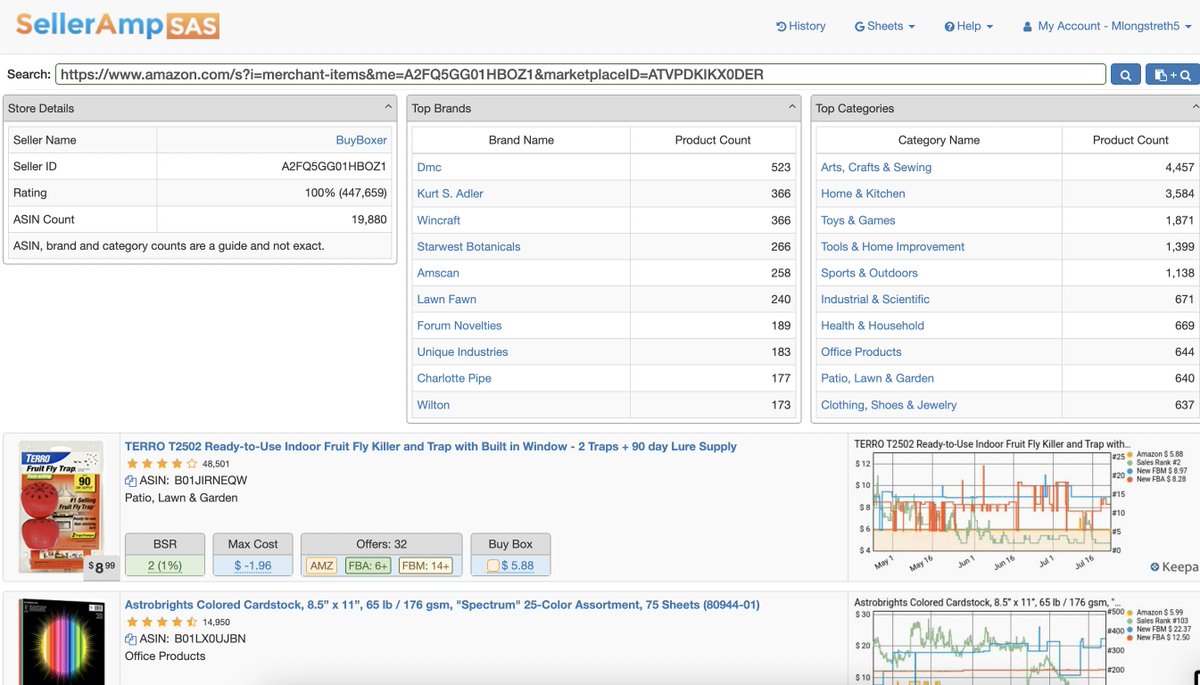This screenshot has width=1200, height=685.
Task: Open Astrobrights Colored Cardstock product title
Action: pyautogui.click(x=442, y=605)
